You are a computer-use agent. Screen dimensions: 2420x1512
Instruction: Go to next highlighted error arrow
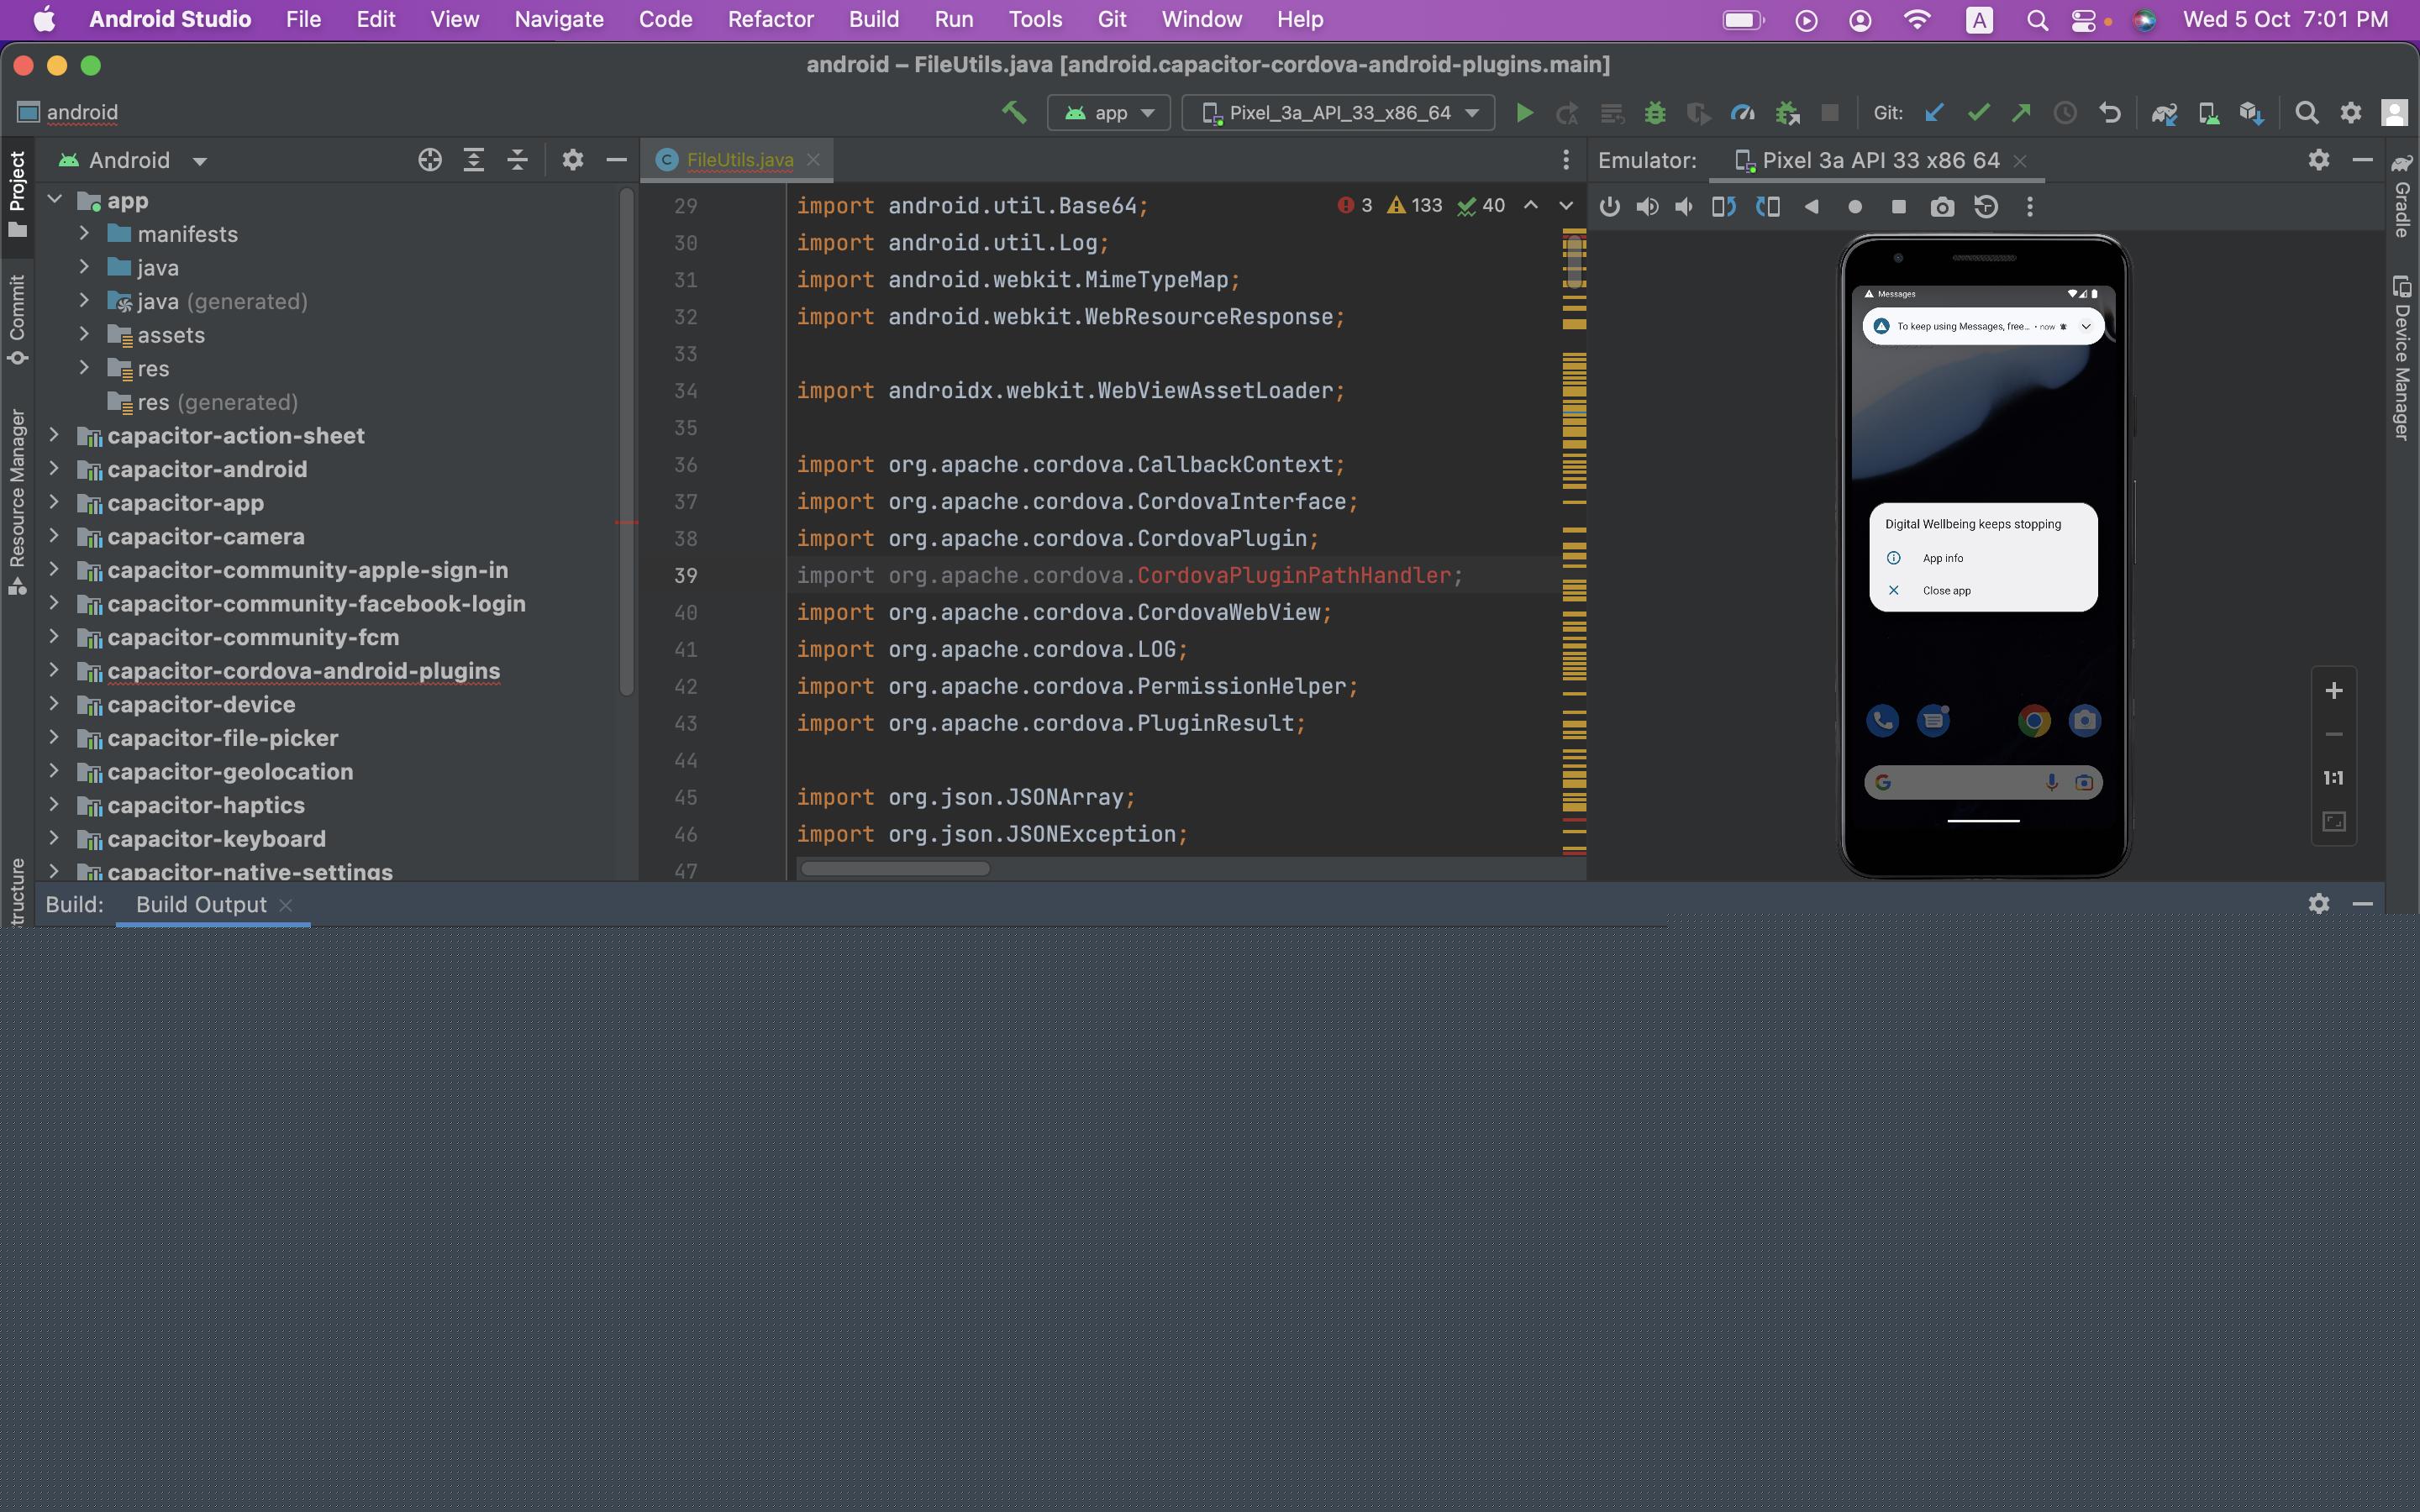[x=1566, y=206]
